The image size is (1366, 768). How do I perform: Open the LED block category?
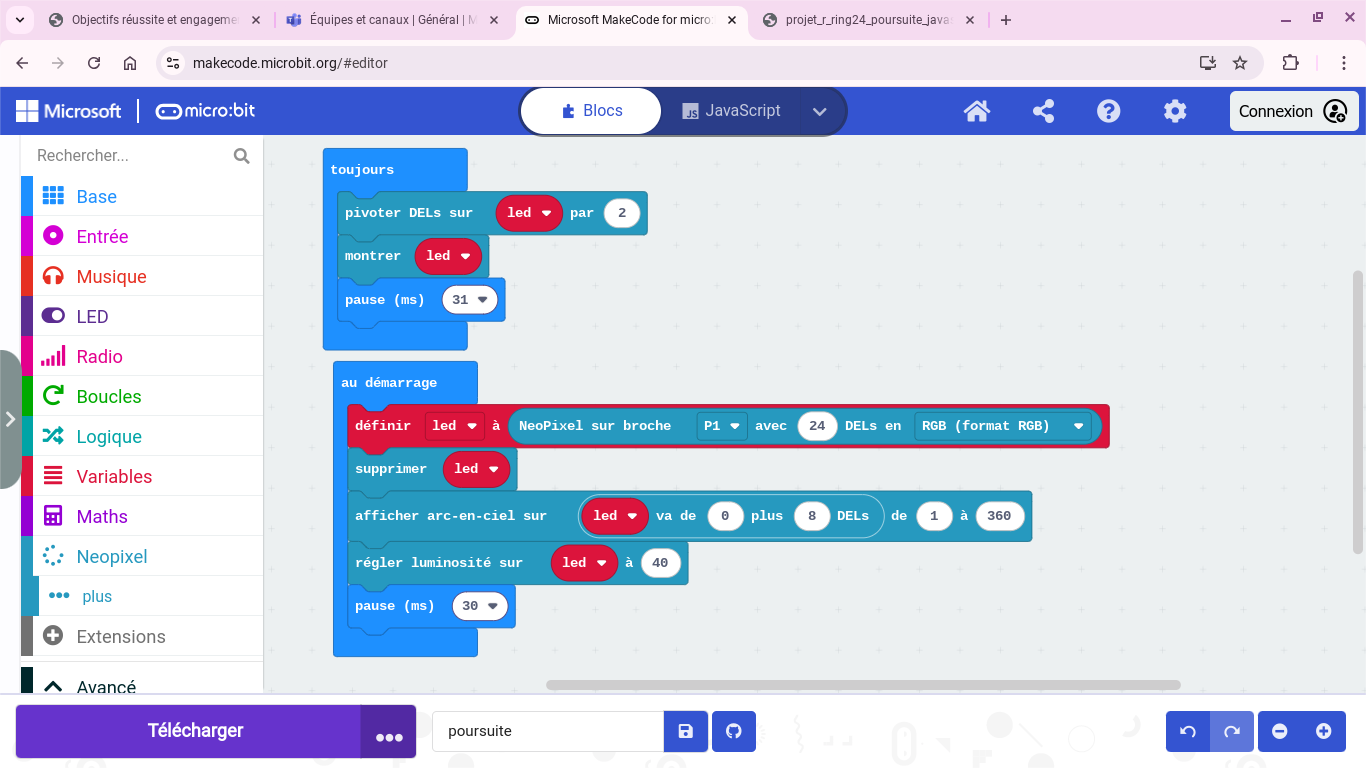(x=142, y=316)
